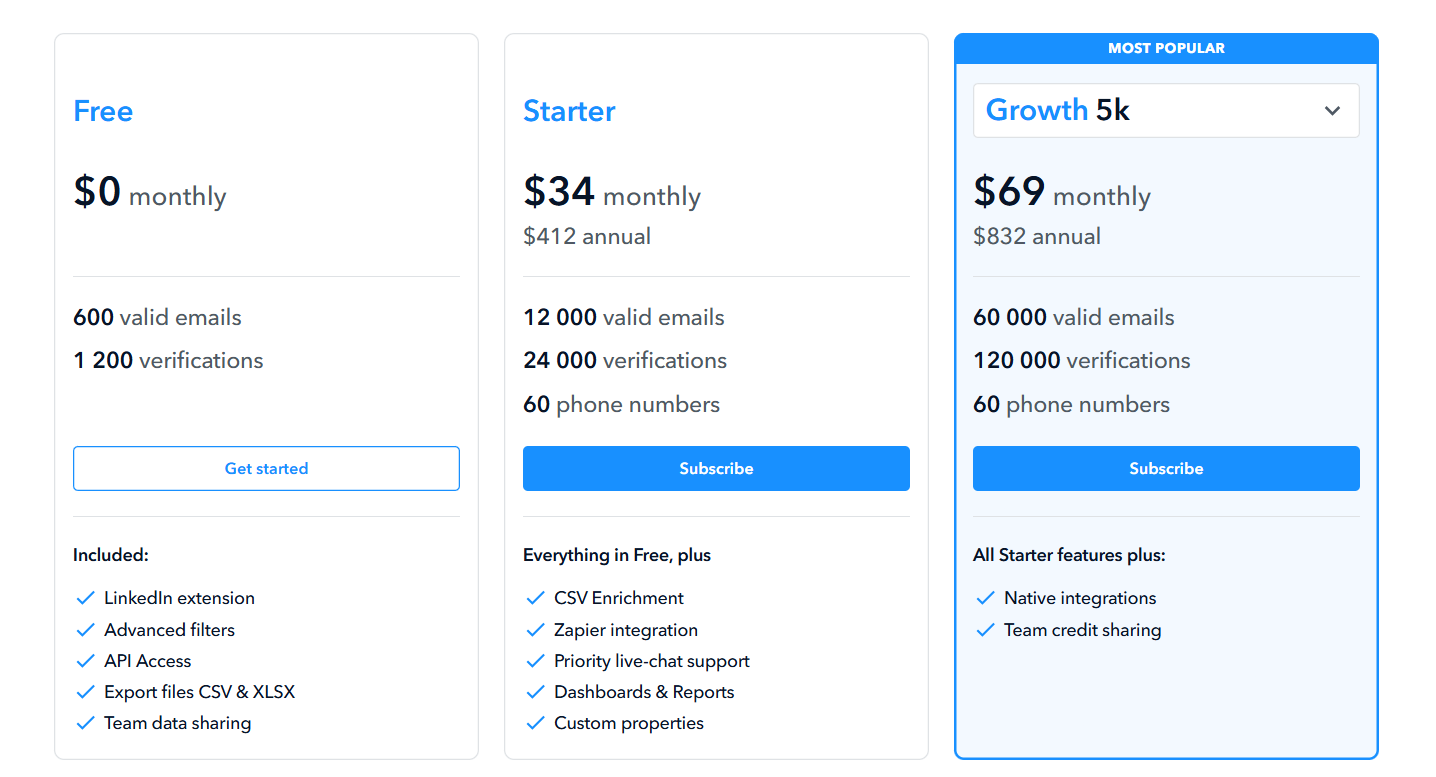Click the checkmark beside Team credit sharing
This screenshot has width=1436, height=777.
[x=985, y=630]
